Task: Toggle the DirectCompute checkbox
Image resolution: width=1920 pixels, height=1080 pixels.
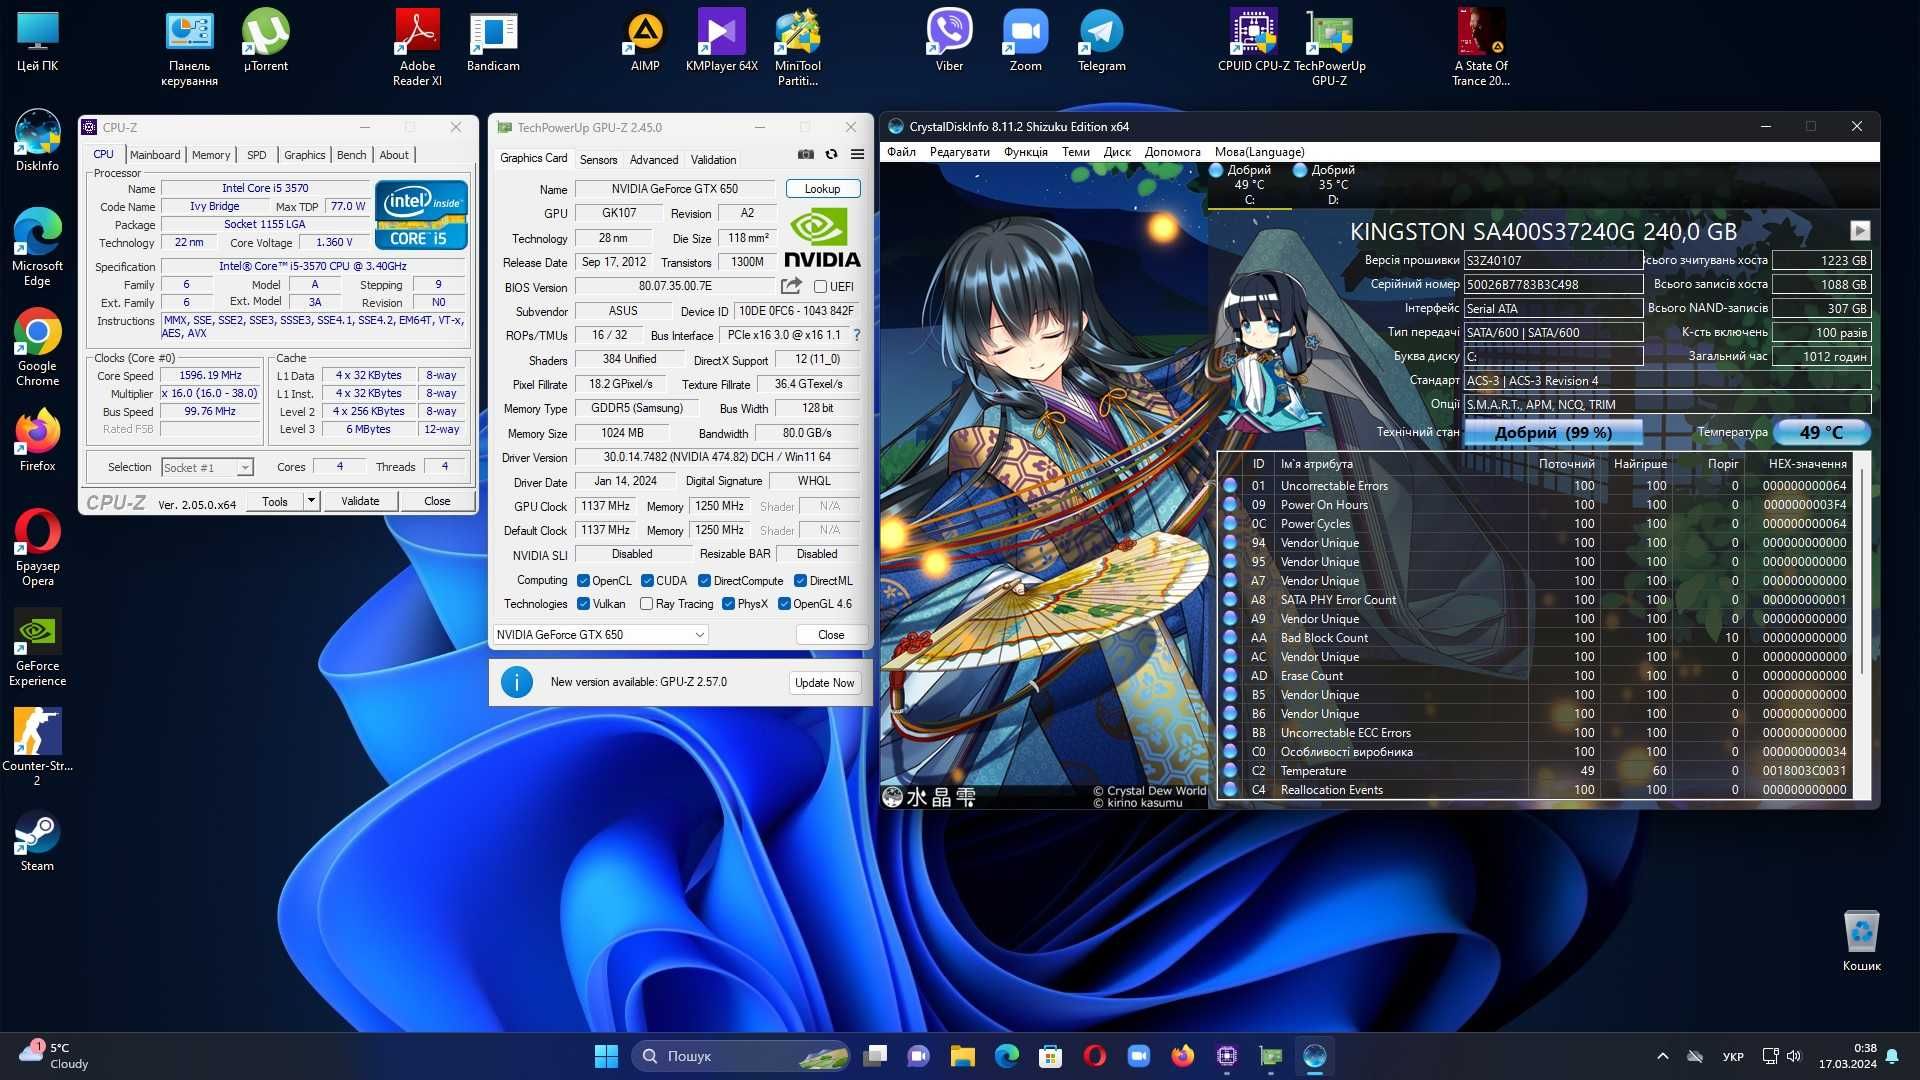Action: [x=704, y=581]
